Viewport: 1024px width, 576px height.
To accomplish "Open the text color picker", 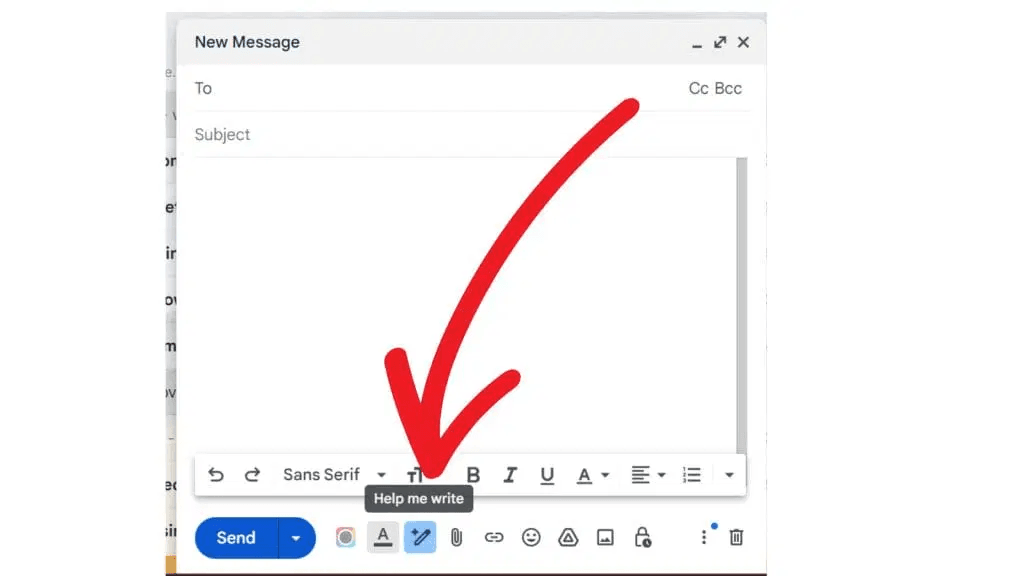I will (x=592, y=475).
